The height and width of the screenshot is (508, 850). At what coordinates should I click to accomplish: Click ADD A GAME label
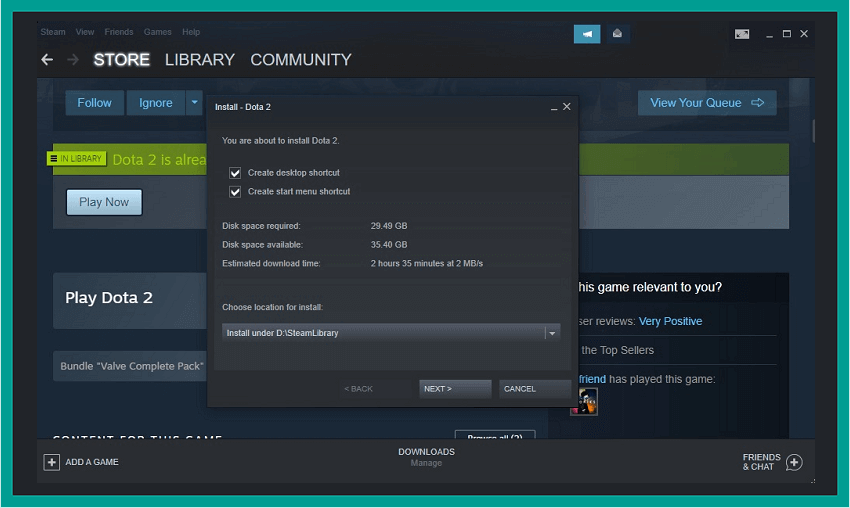pyautogui.click(x=92, y=462)
